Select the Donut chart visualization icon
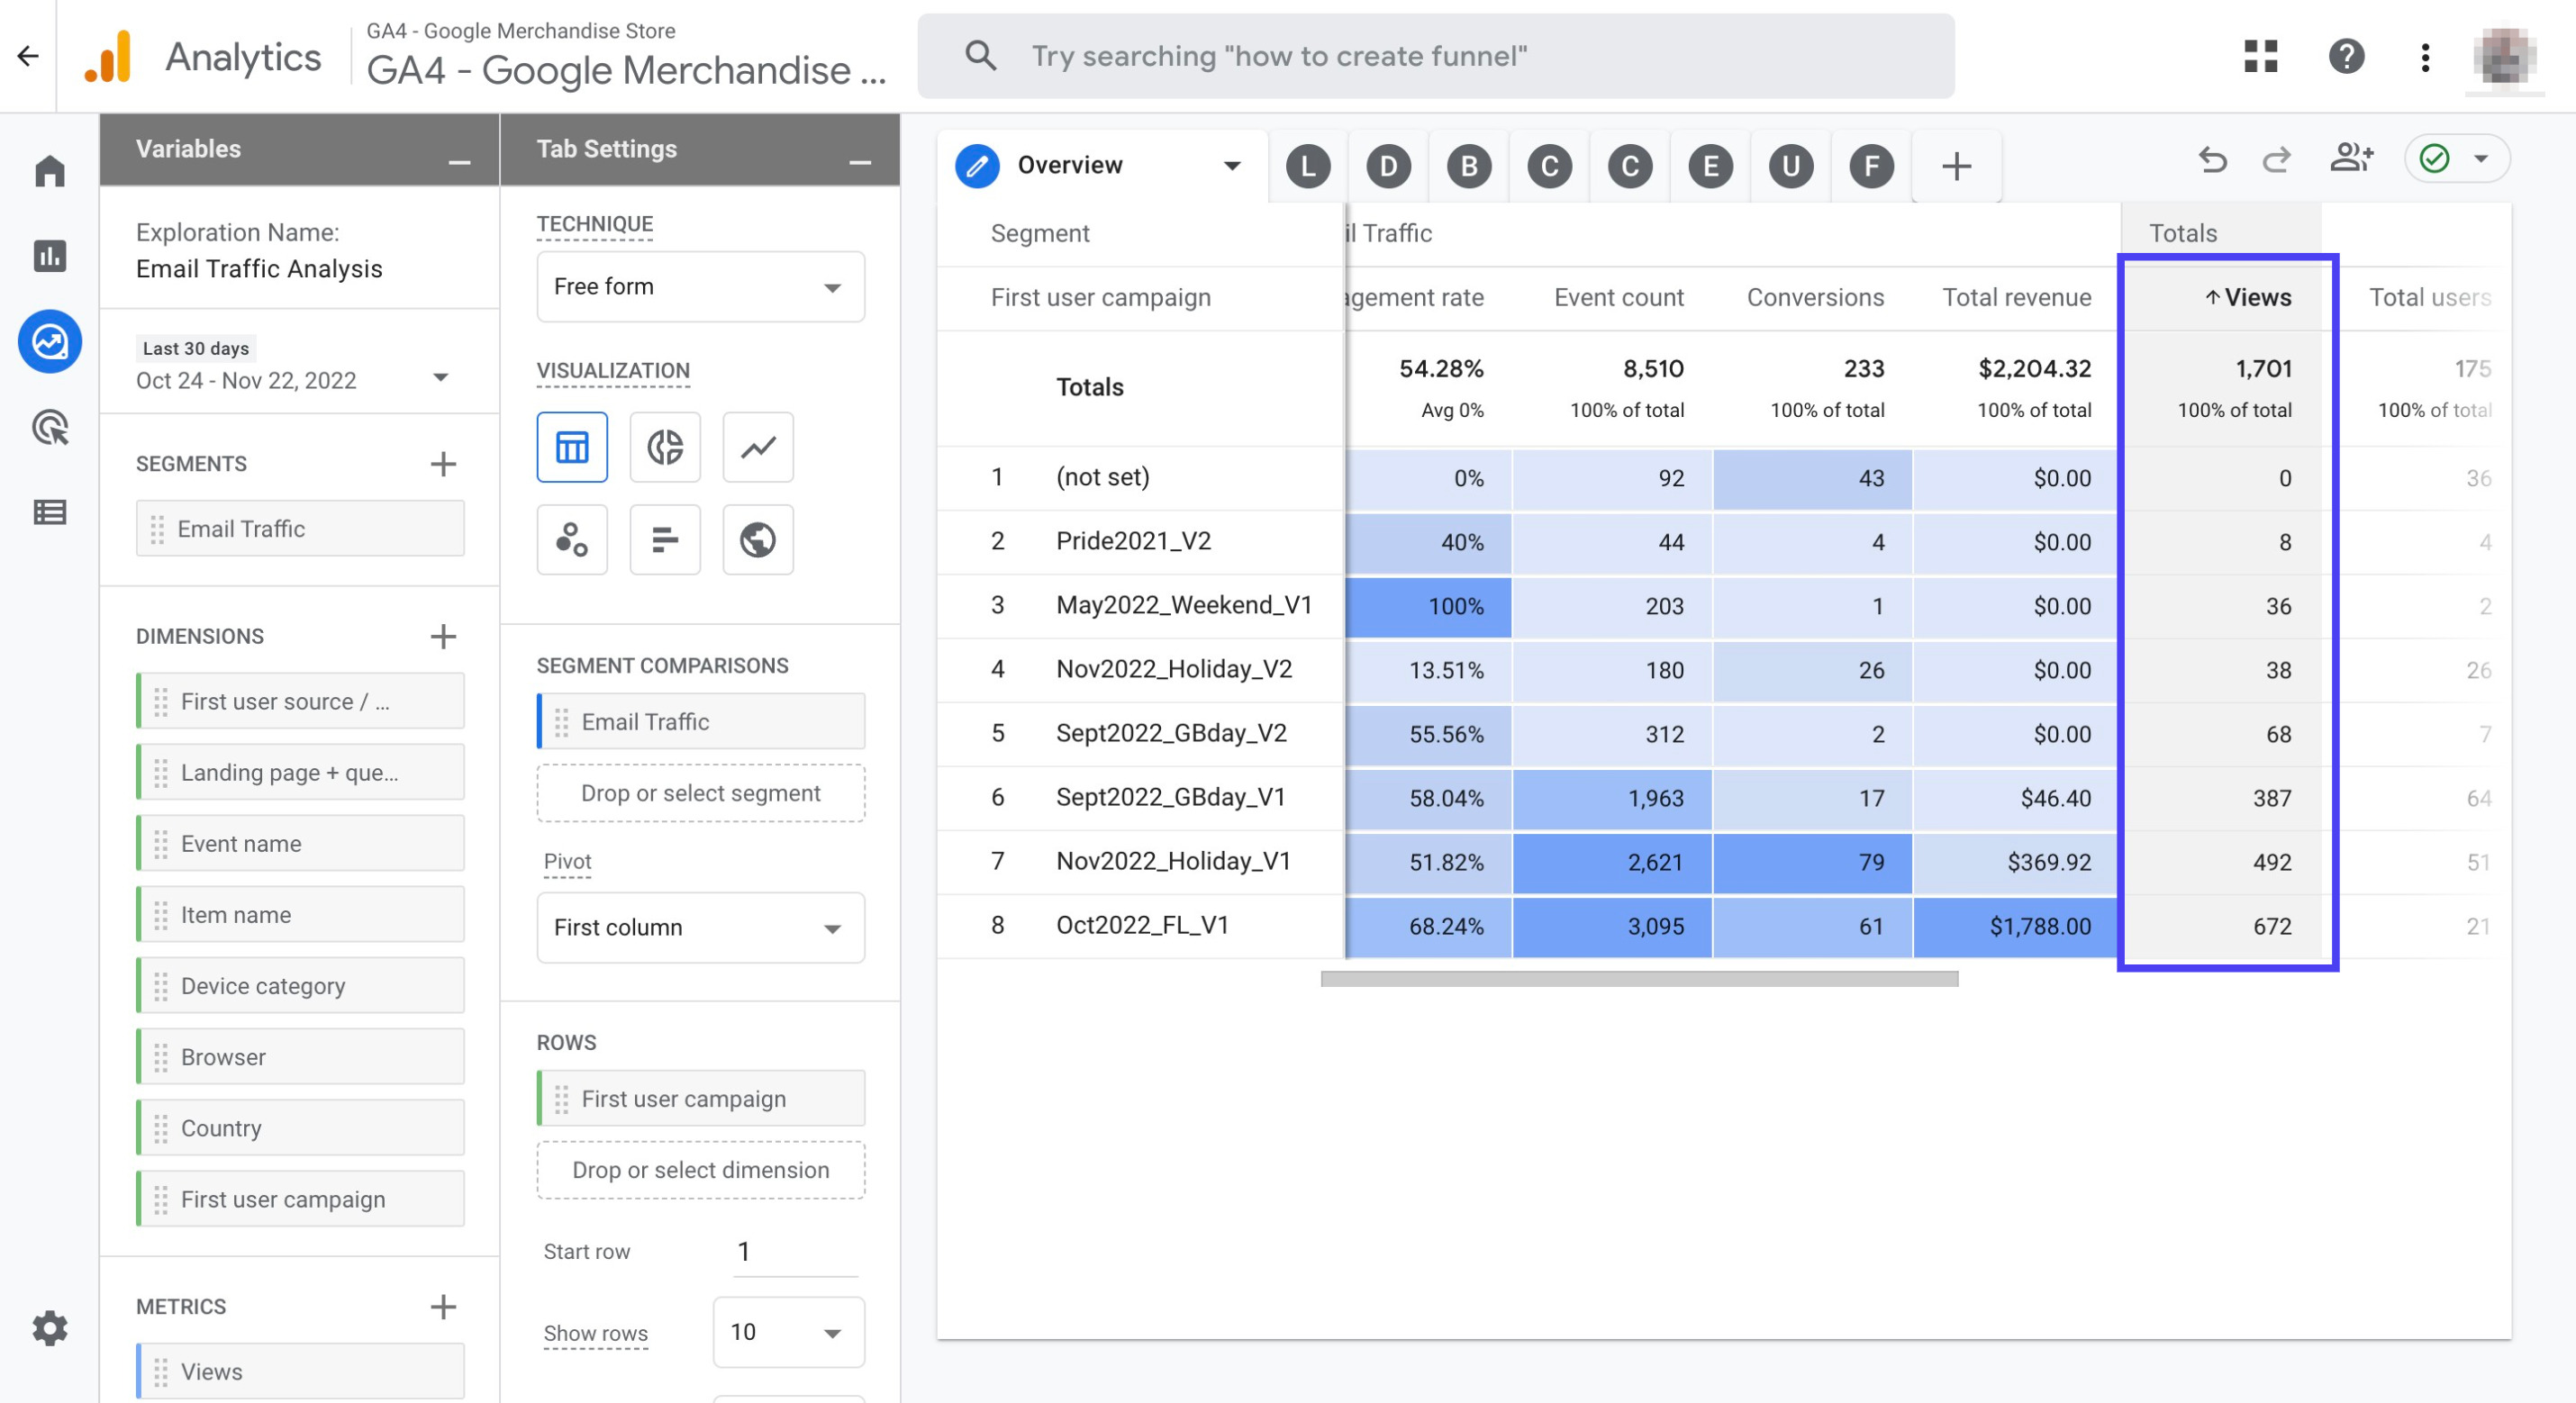The image size is (2576, 1403). pyautogui.click(x=665, y=447)
